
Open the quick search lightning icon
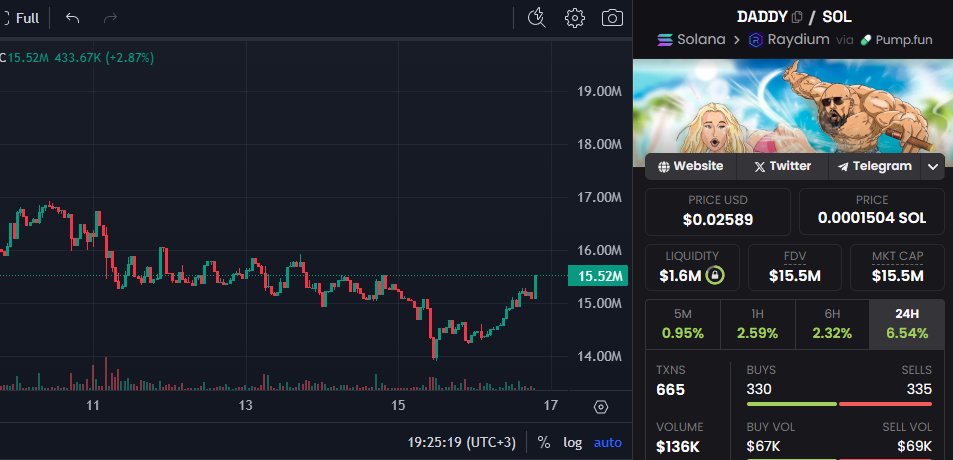tap(536, 18)
